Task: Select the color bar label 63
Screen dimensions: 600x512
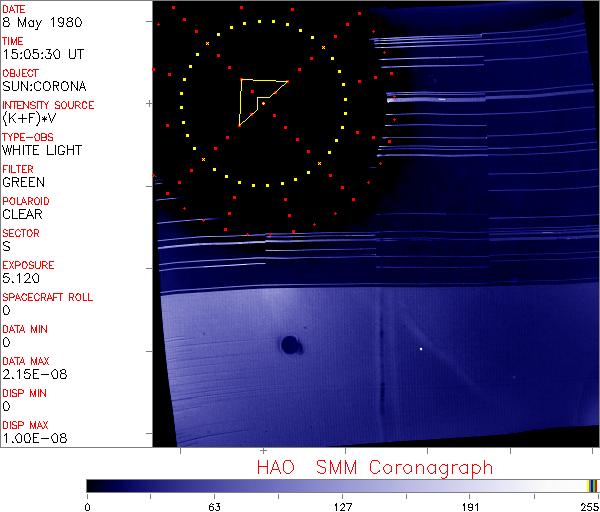Action: pos(214,506)
